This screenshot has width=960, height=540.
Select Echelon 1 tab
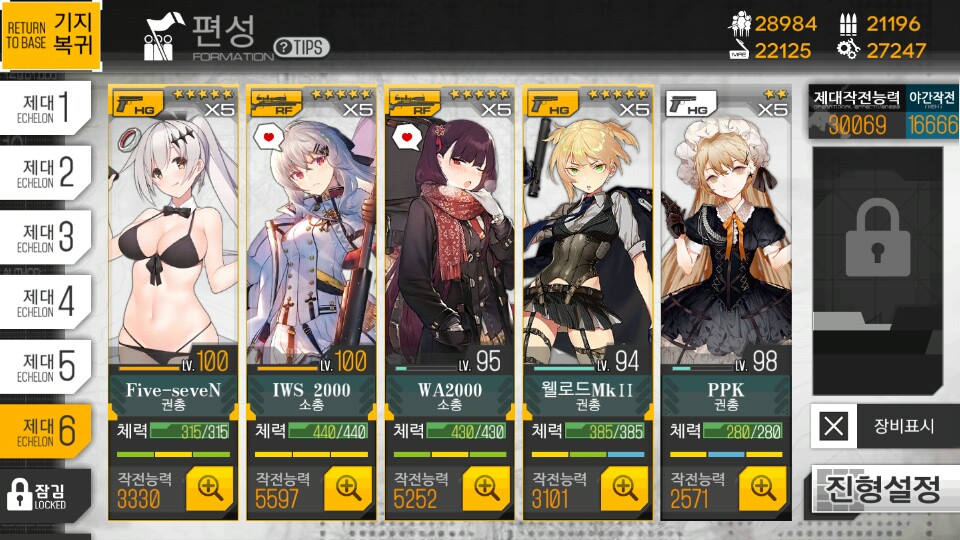click(x=45, y=107)
